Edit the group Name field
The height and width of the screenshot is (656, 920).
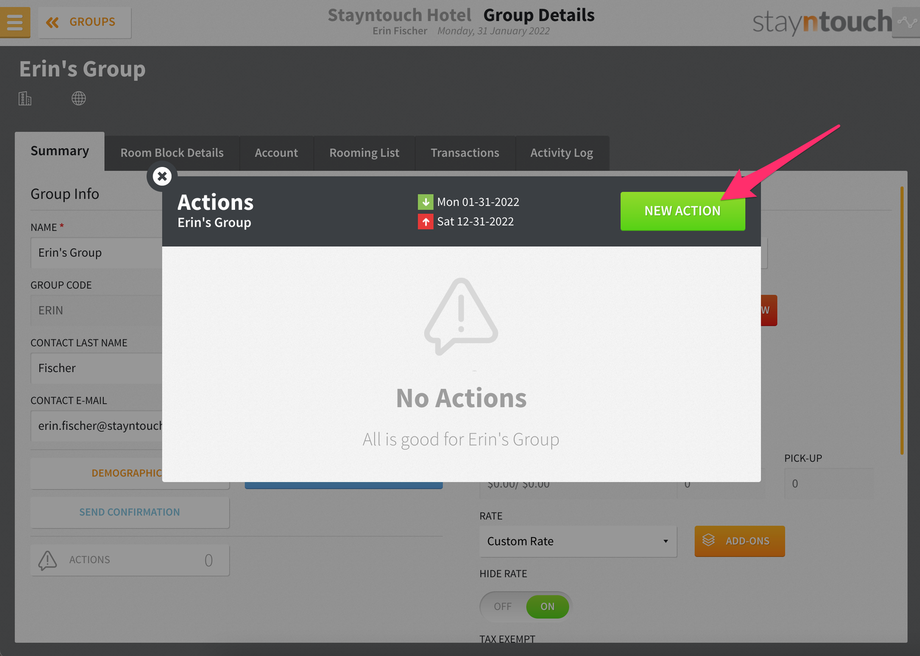[96, 253]
